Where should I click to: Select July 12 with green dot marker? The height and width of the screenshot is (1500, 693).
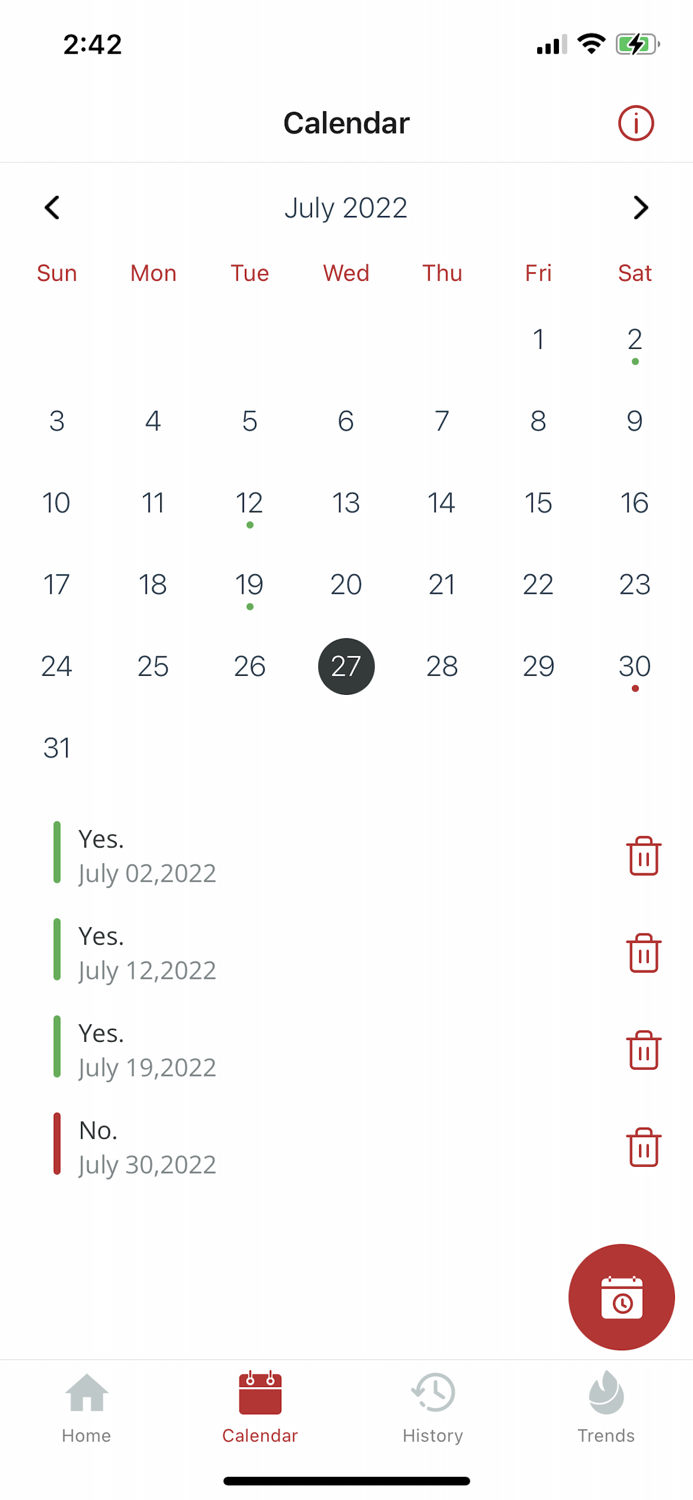[250, 502]
